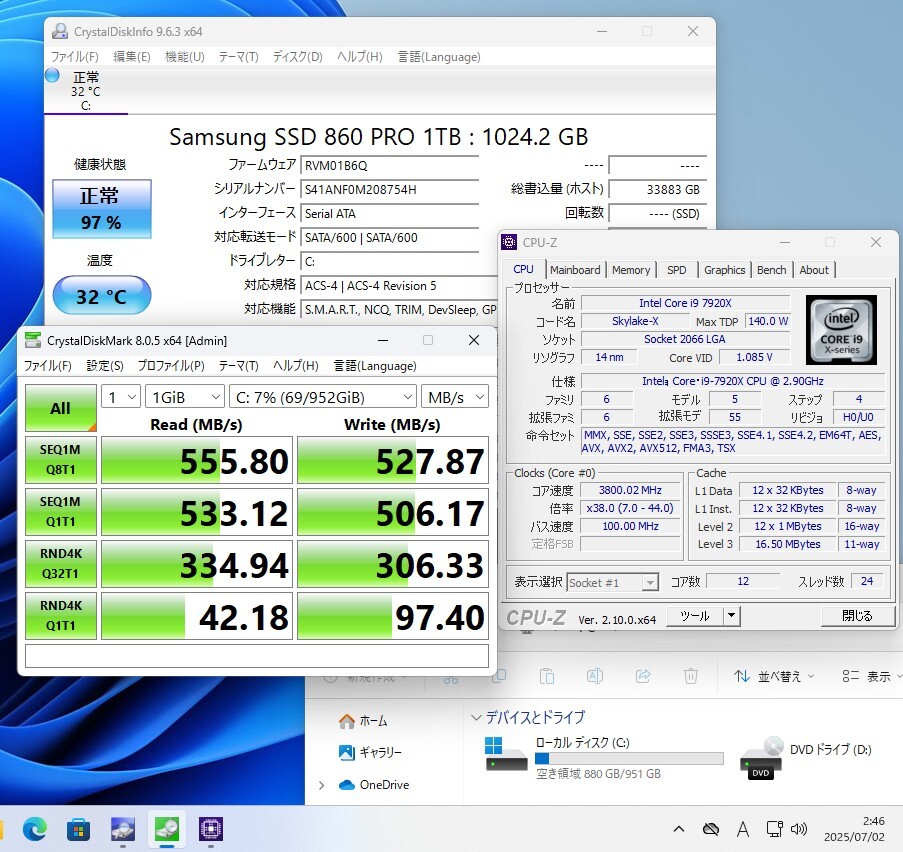Image resolution: width=903 pixels, height=852 pixels.
Task: Switch to the Graphics tab in CPU-Z
Action: pos(724,270)
